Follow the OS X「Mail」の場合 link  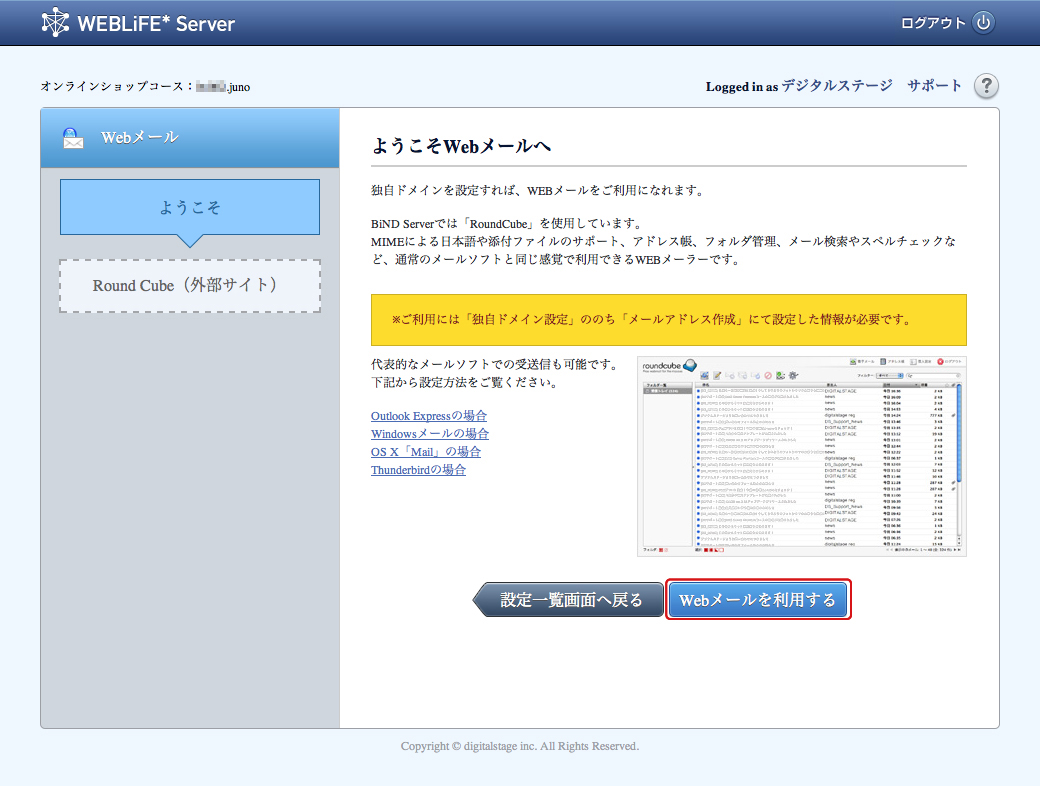point(426,452)
